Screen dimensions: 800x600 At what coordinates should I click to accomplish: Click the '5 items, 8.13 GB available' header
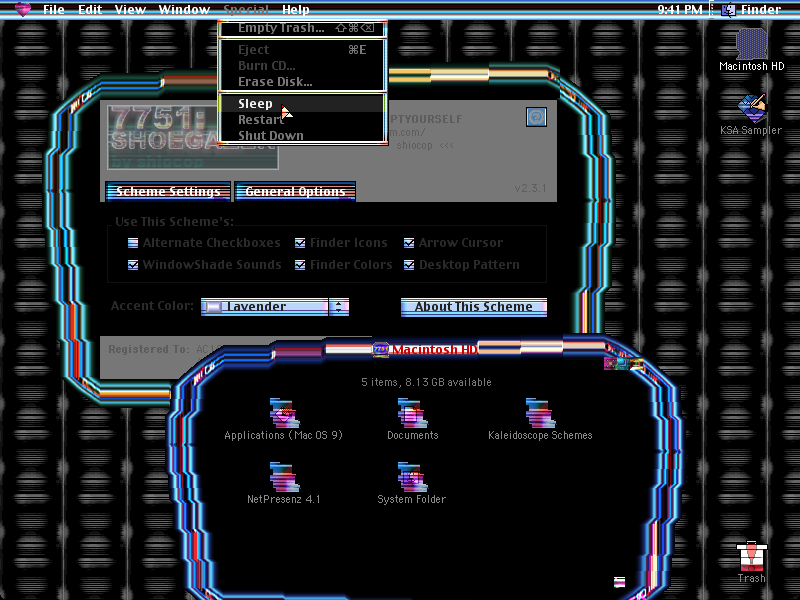[426, 382]
